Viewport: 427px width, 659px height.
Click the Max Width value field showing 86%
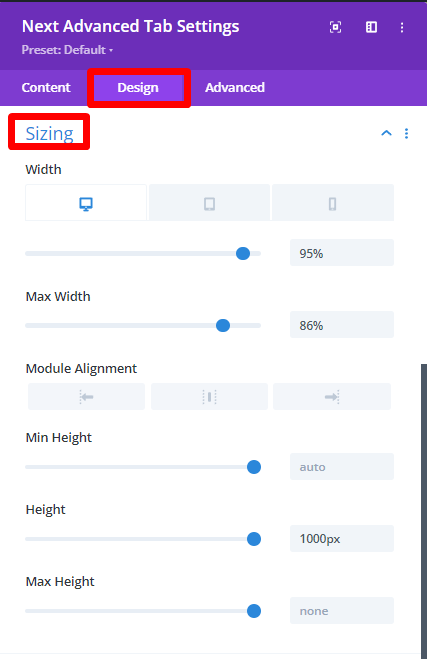pyautogui.click(x=342, y=325)
